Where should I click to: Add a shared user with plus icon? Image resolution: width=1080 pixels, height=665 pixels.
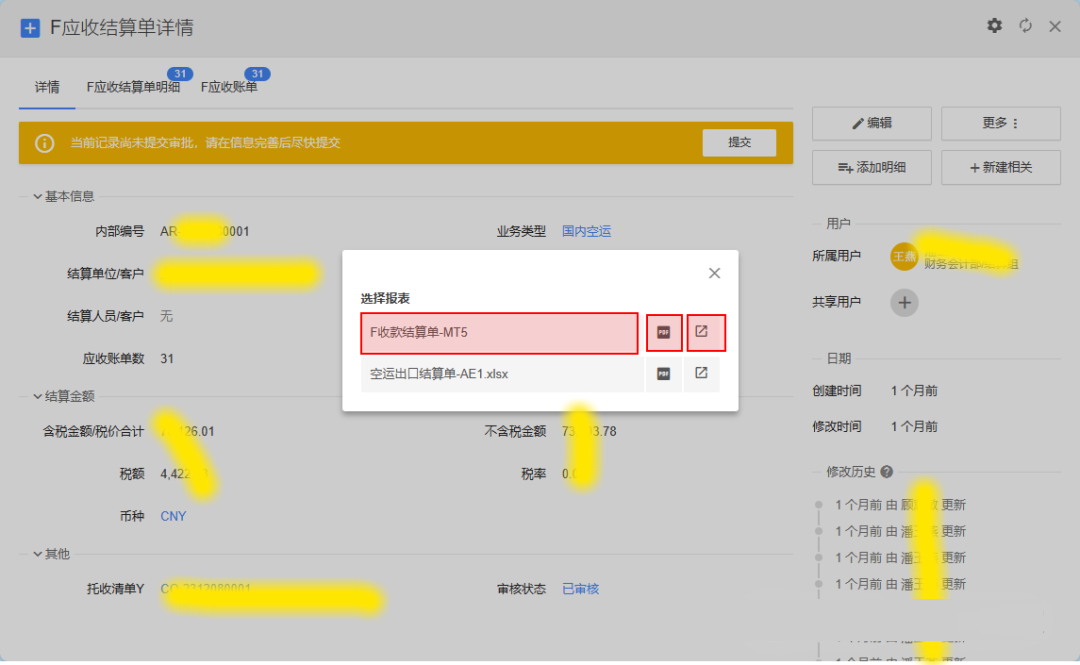tap(904, 302)
